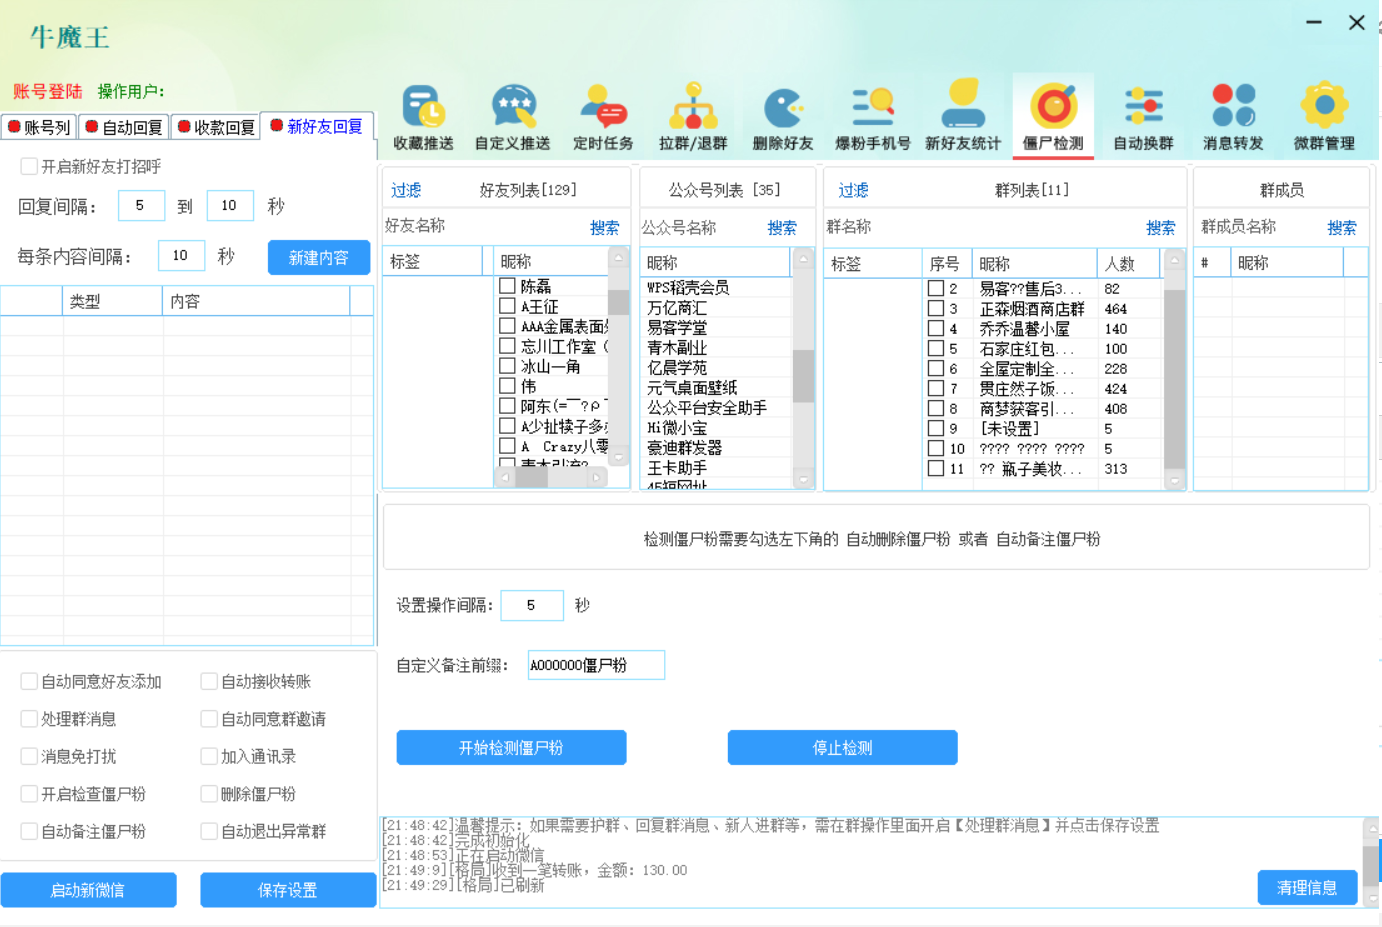
Task: Toggle 开启检查僵尸粉 checkbox
Action: click(x=29, y=794)
